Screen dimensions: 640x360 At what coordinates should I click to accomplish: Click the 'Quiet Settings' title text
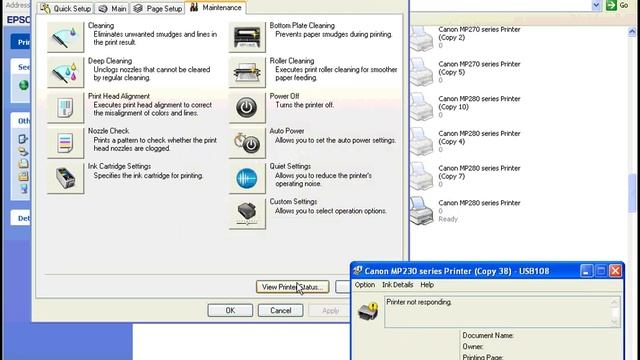click(290, 167)
